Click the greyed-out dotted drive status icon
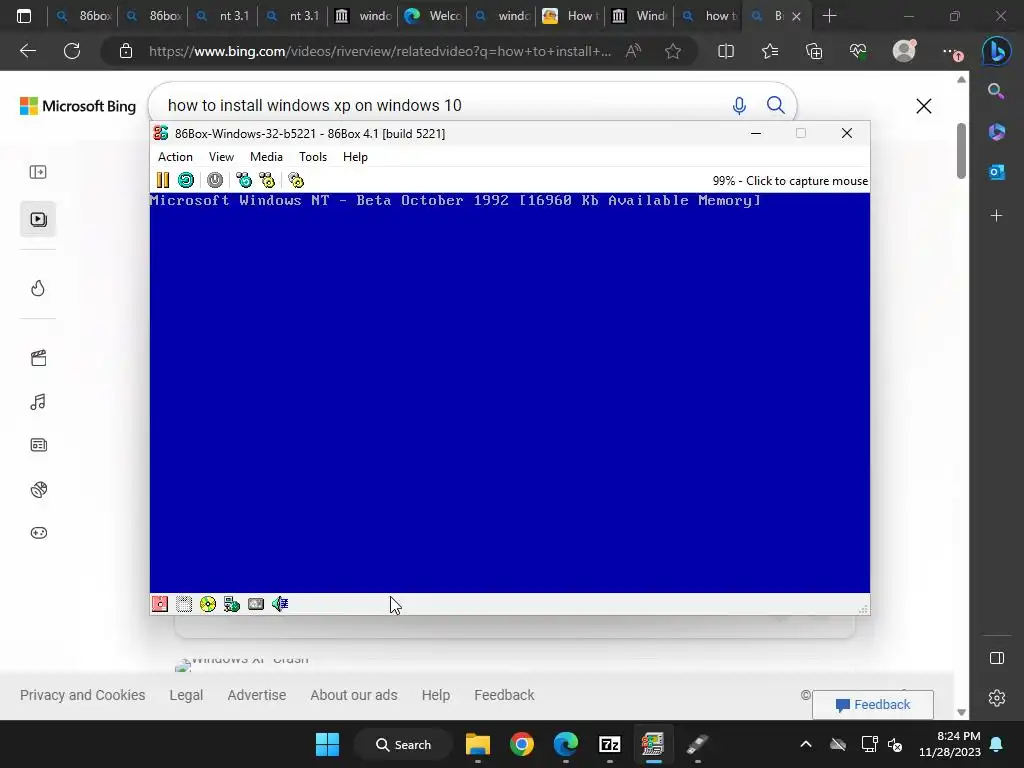 coord(184,604)
